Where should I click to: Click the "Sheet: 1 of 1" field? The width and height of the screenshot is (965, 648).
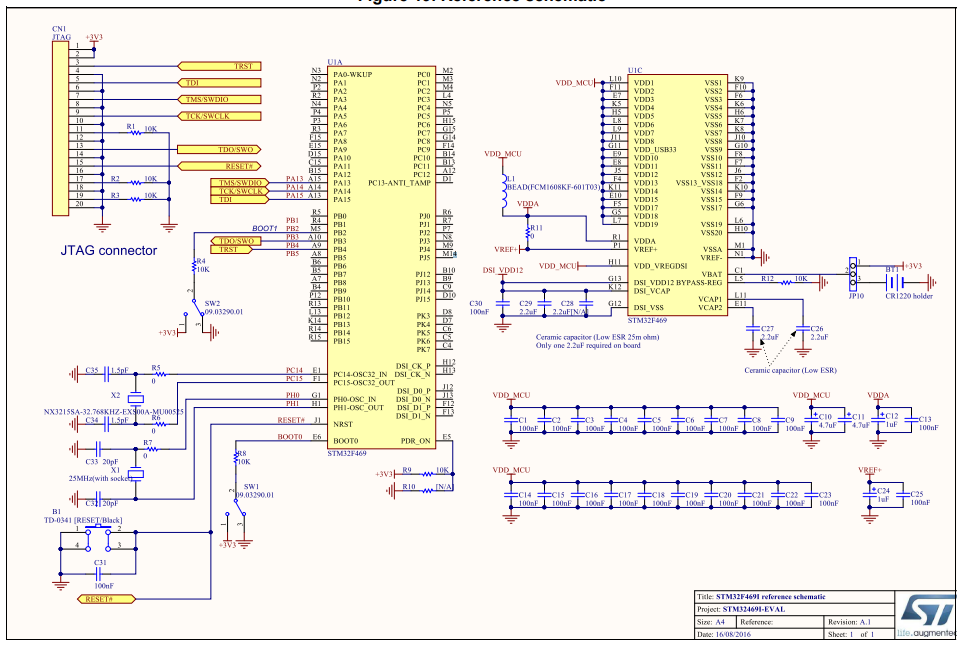pos(851,634)
